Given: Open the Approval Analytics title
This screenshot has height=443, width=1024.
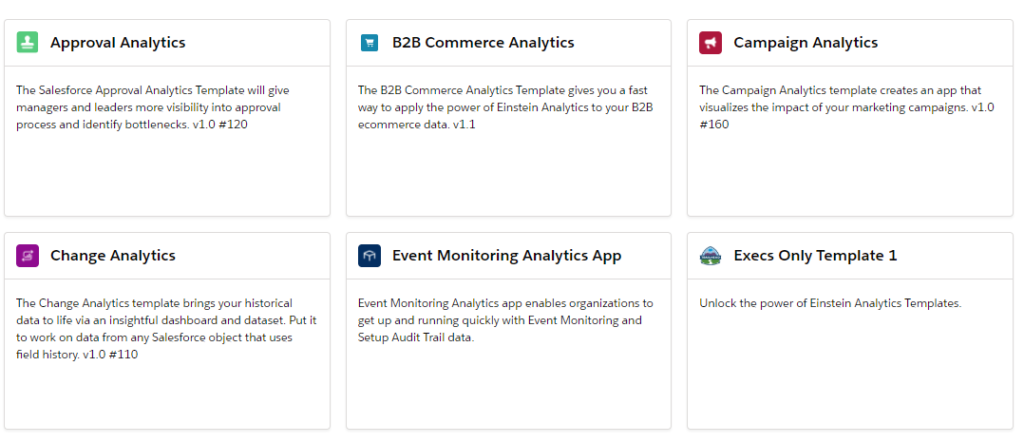Looking at the screenshot, I should tap(118, 42).
